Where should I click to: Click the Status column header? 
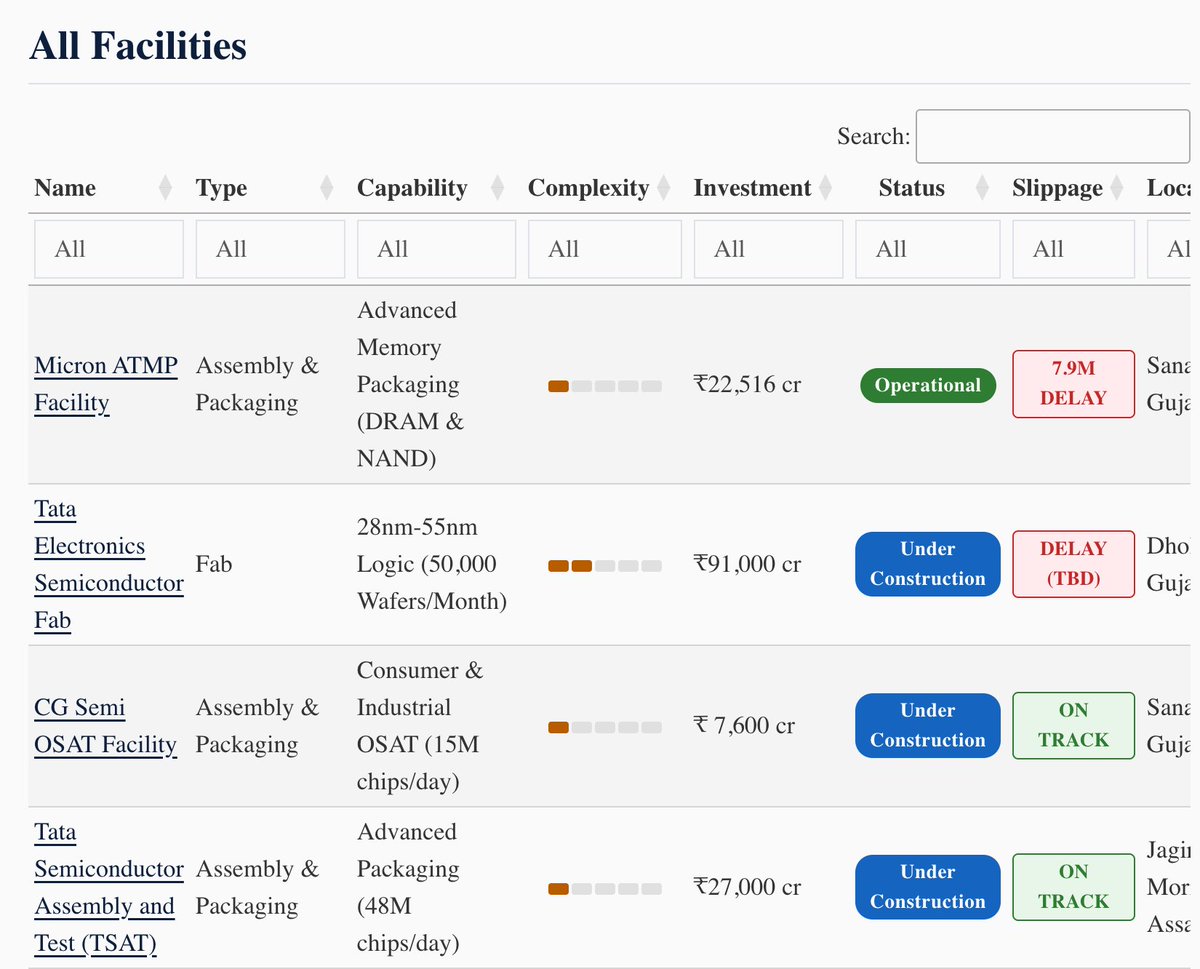click(912, 188)
